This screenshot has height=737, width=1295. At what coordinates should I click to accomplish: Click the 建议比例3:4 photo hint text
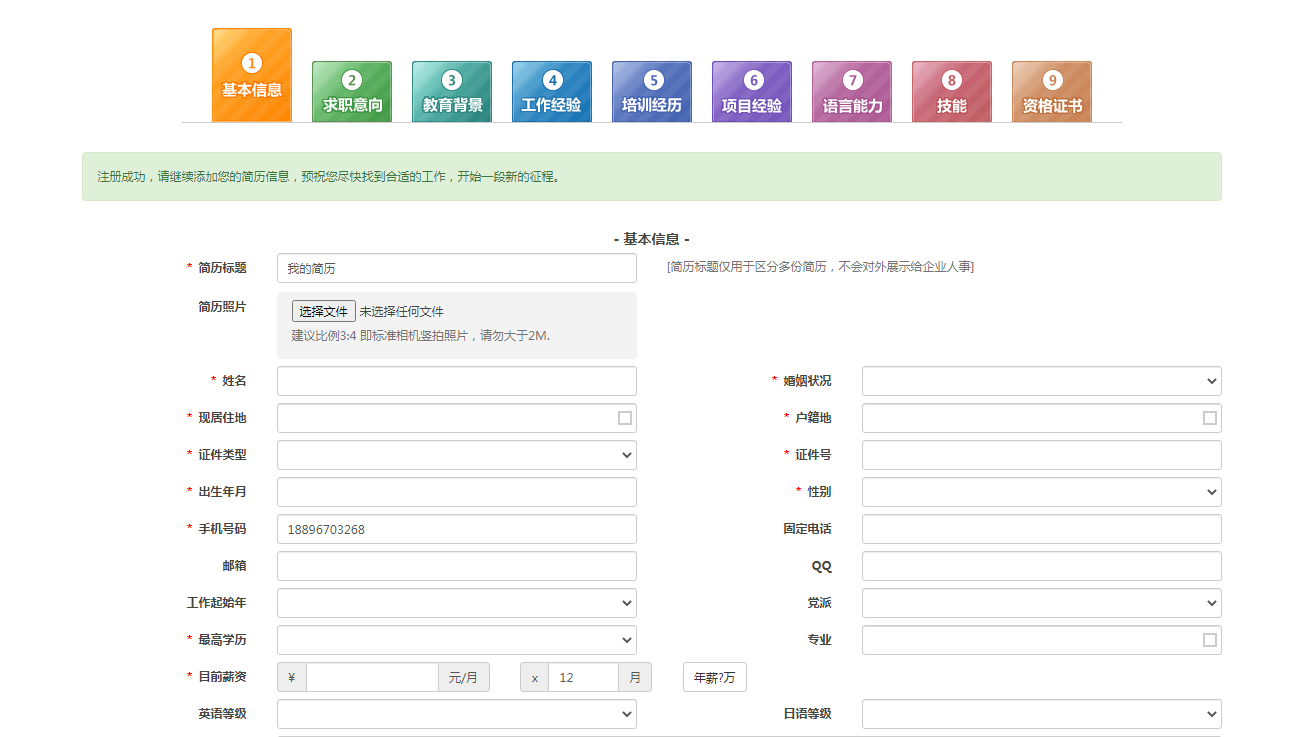tap(421, 336)
